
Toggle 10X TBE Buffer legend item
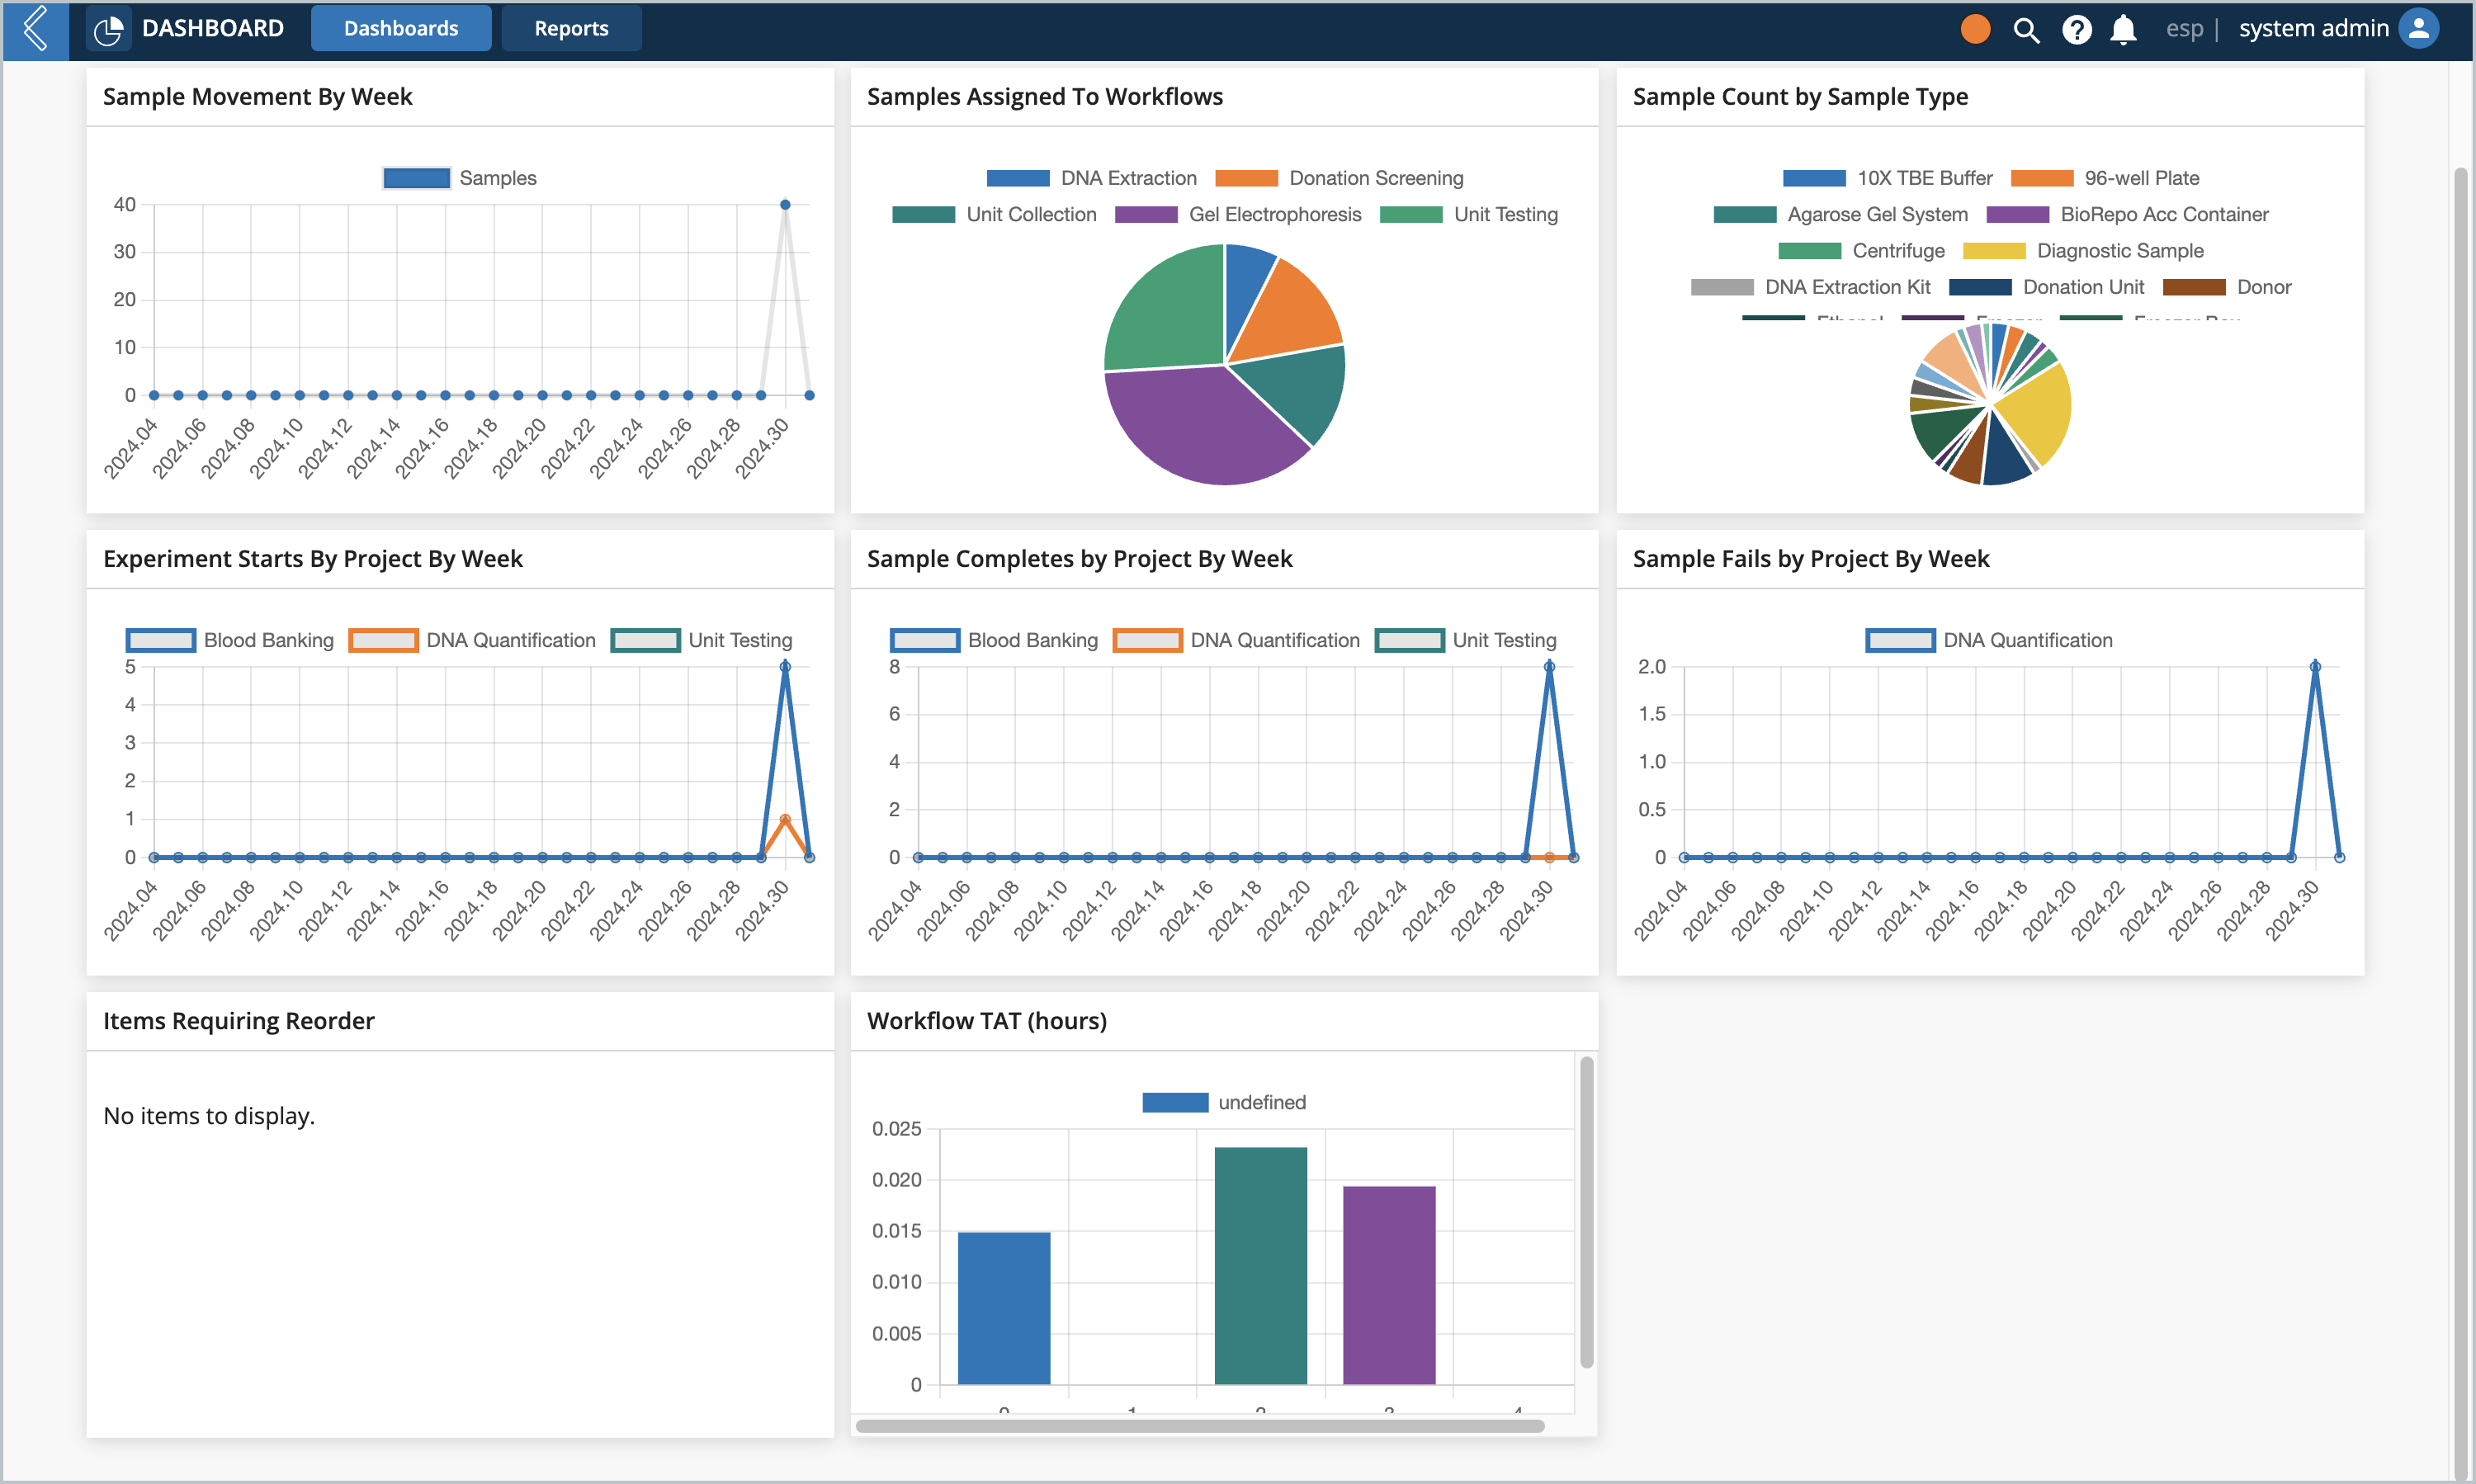pos(1887,178)
